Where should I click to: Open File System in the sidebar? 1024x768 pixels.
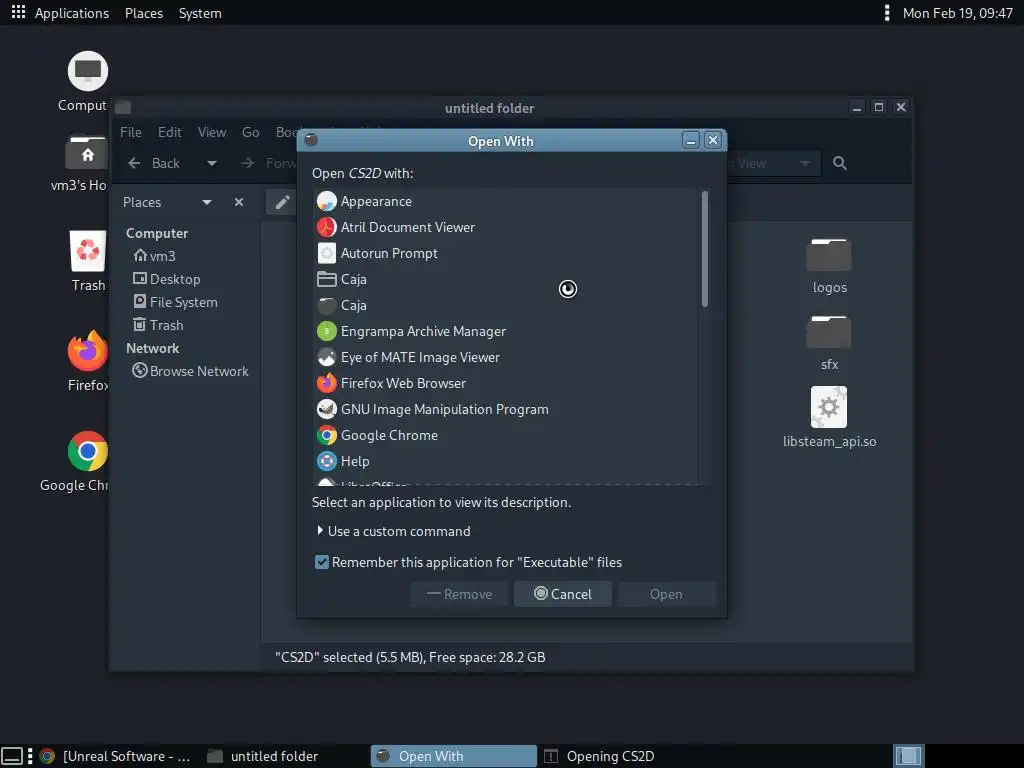(176, 302)
